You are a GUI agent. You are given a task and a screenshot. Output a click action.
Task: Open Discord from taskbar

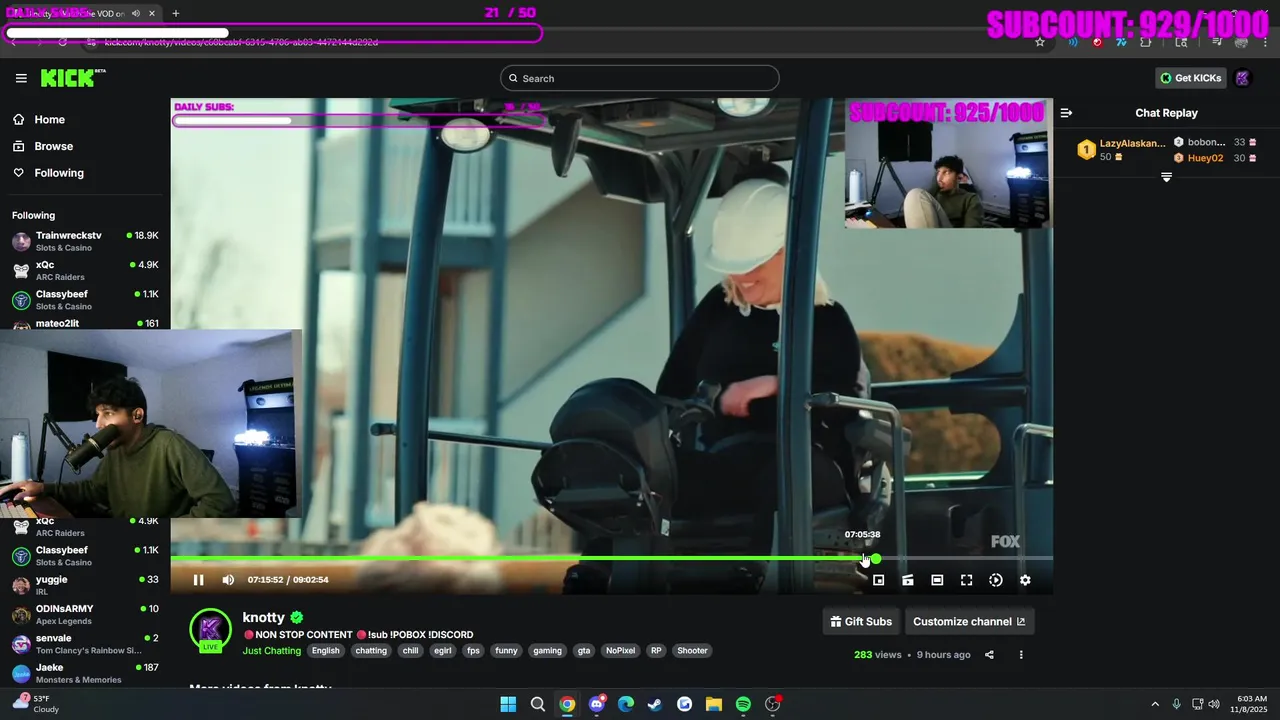coord(597,704)
